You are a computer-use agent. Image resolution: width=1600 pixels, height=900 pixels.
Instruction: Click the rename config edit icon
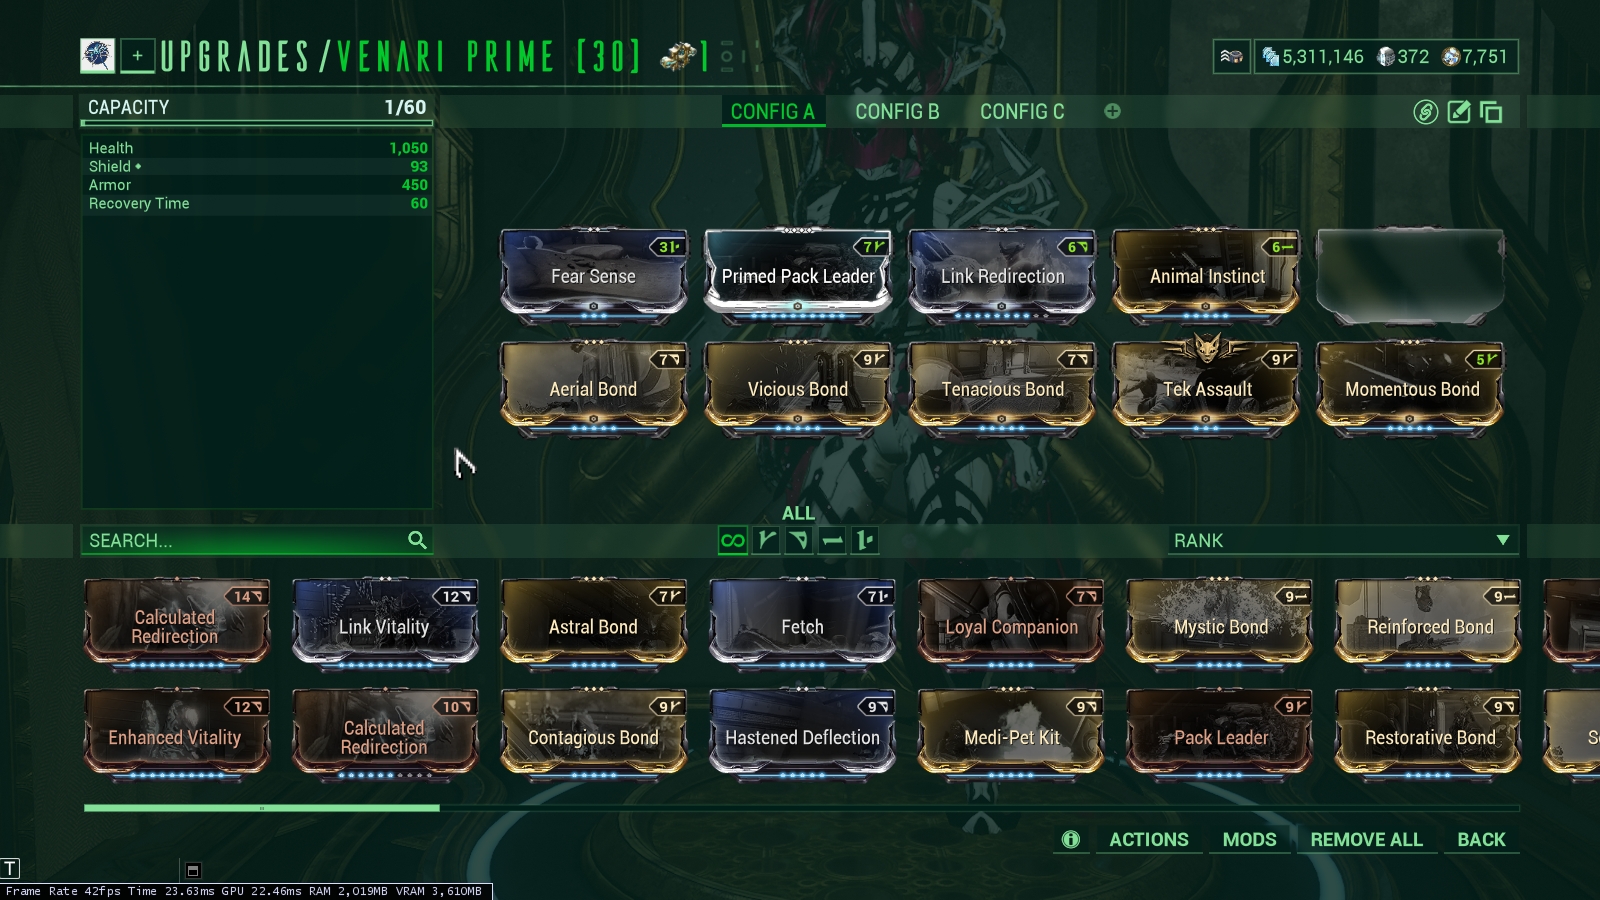(x=1459, y=112)
